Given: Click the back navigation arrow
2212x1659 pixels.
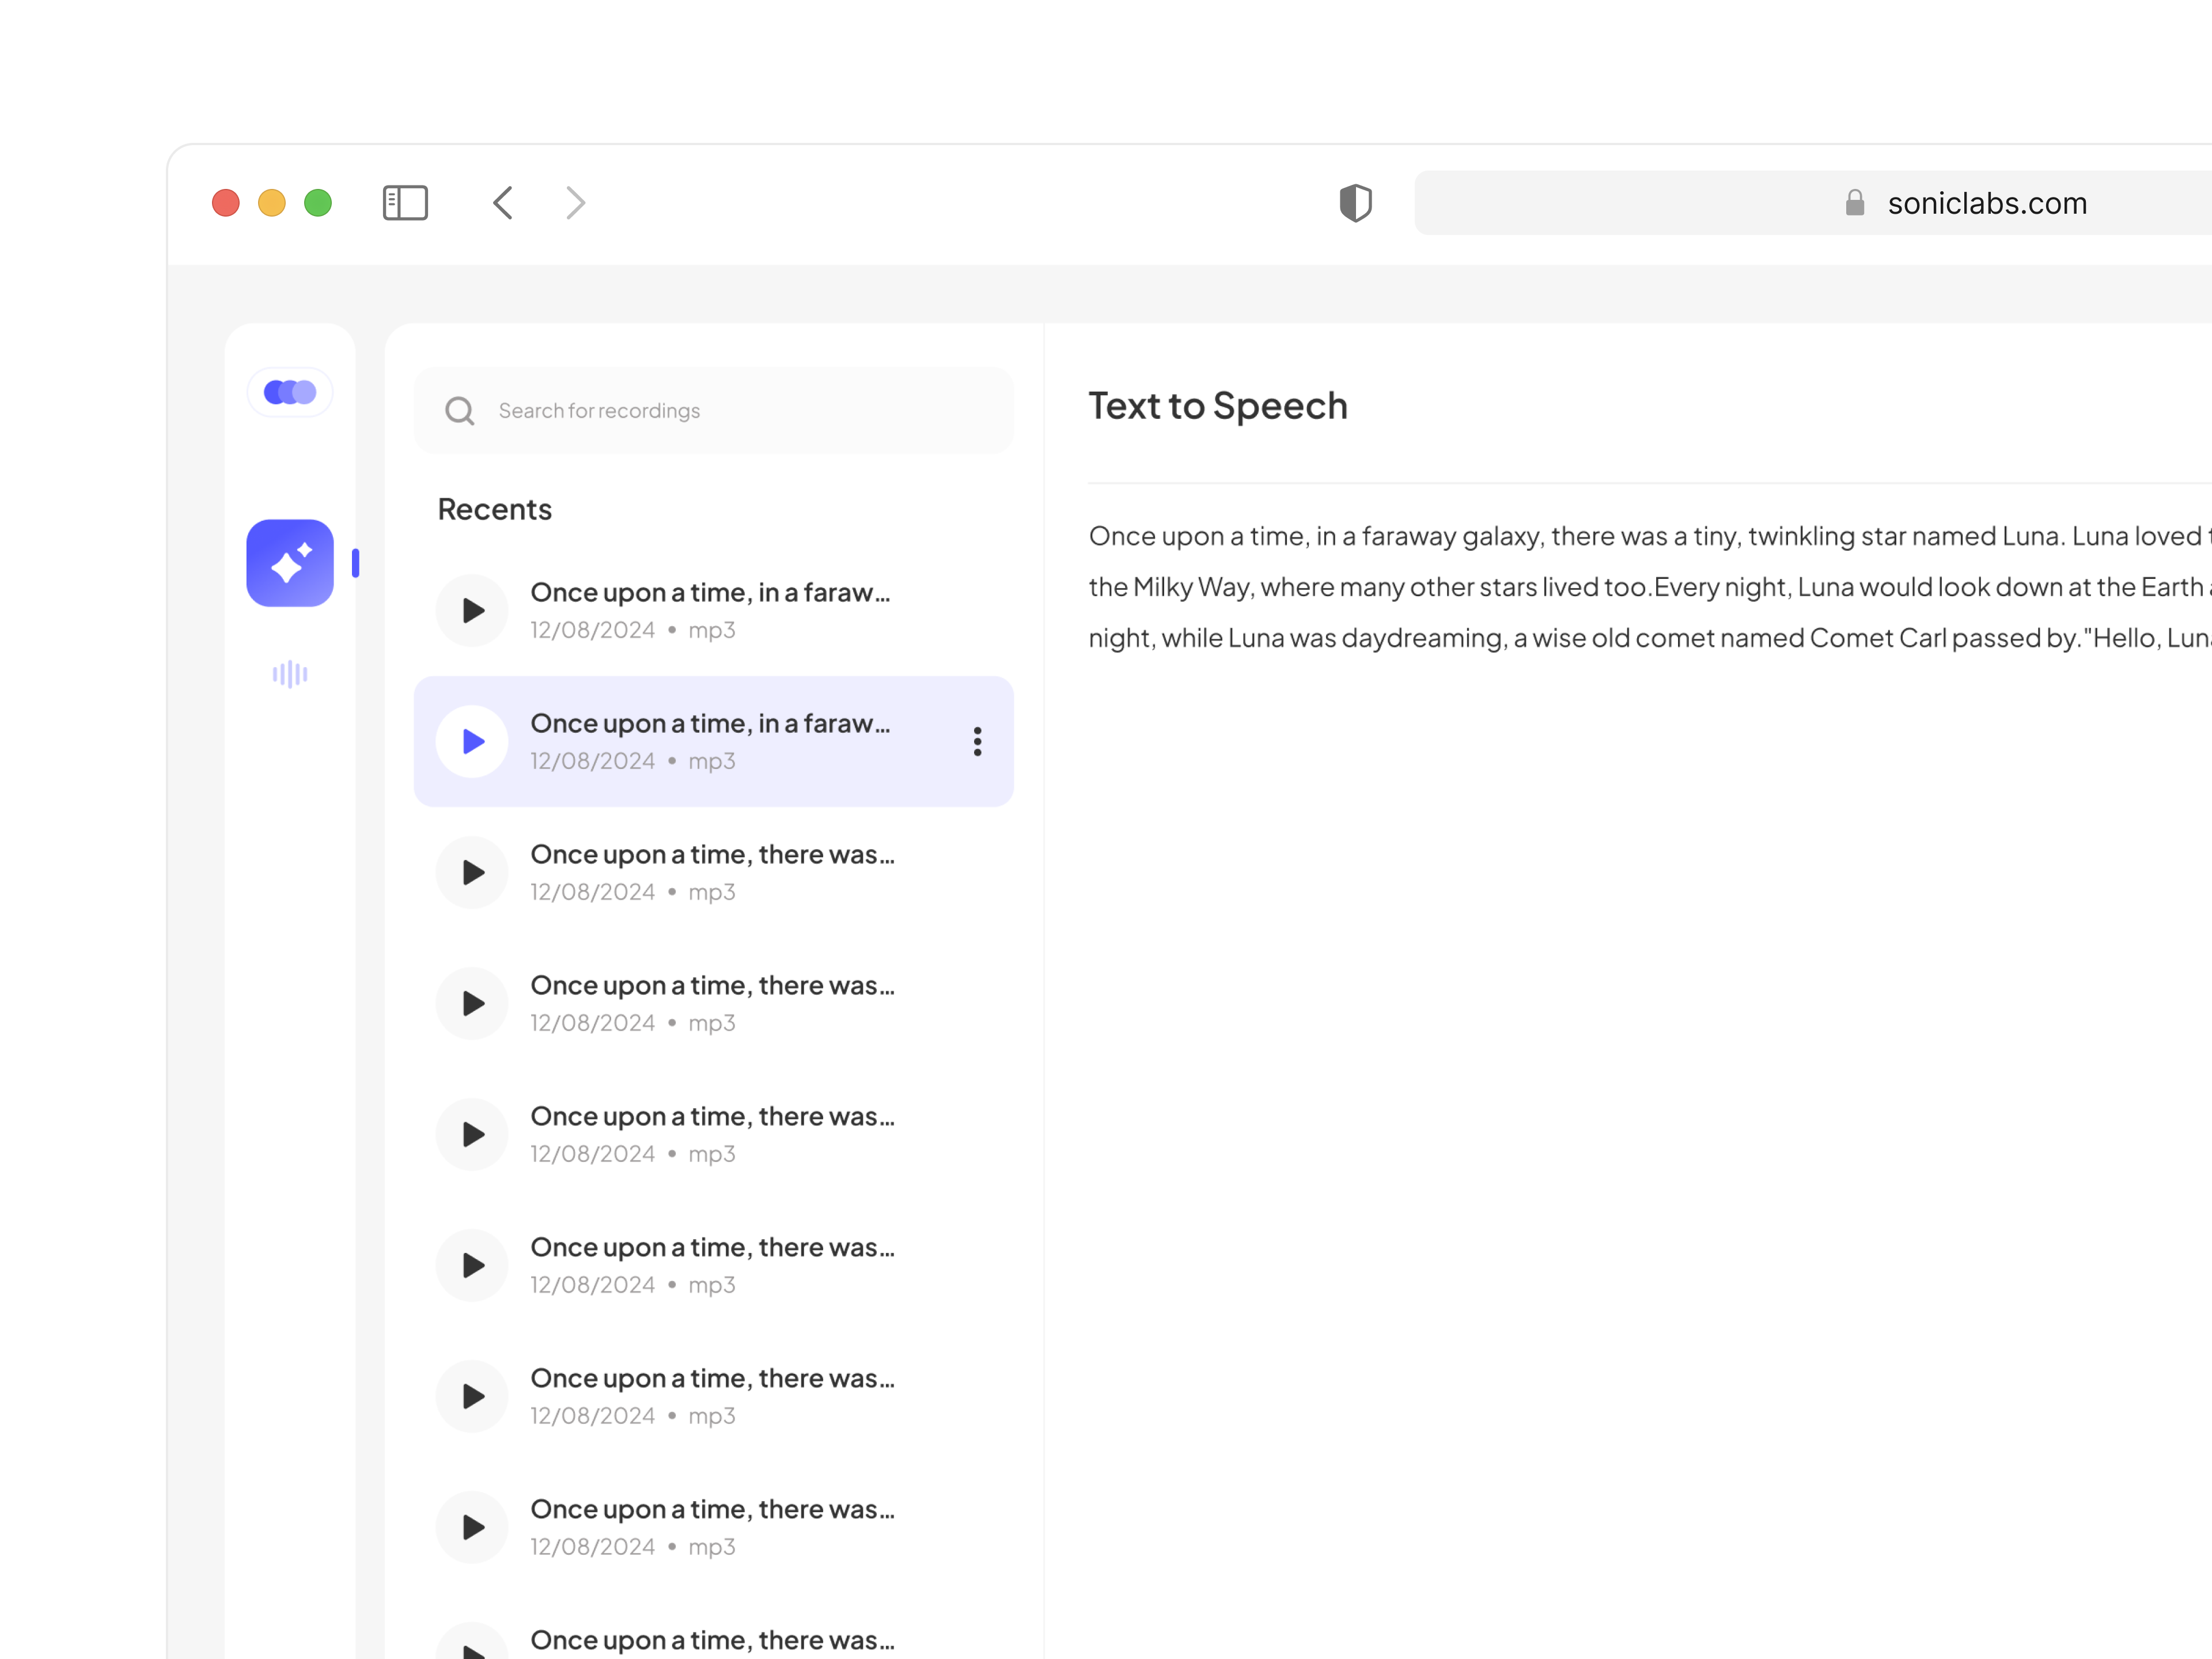Looking at the screenshot, I should pos(503,202).
